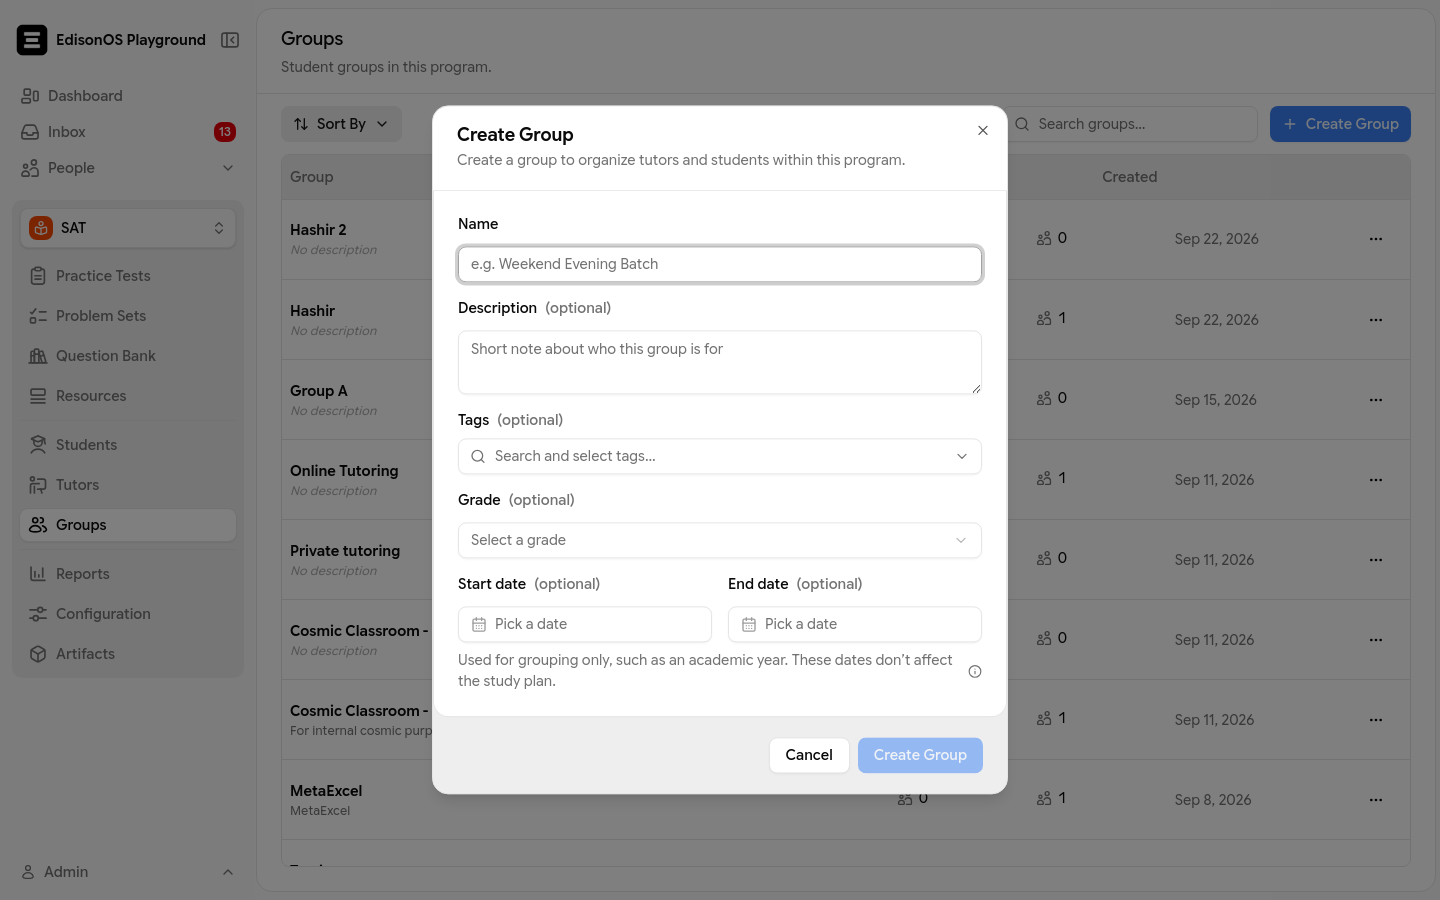
Task: Click the People icon in sidebar
Action: pos(30,168)
